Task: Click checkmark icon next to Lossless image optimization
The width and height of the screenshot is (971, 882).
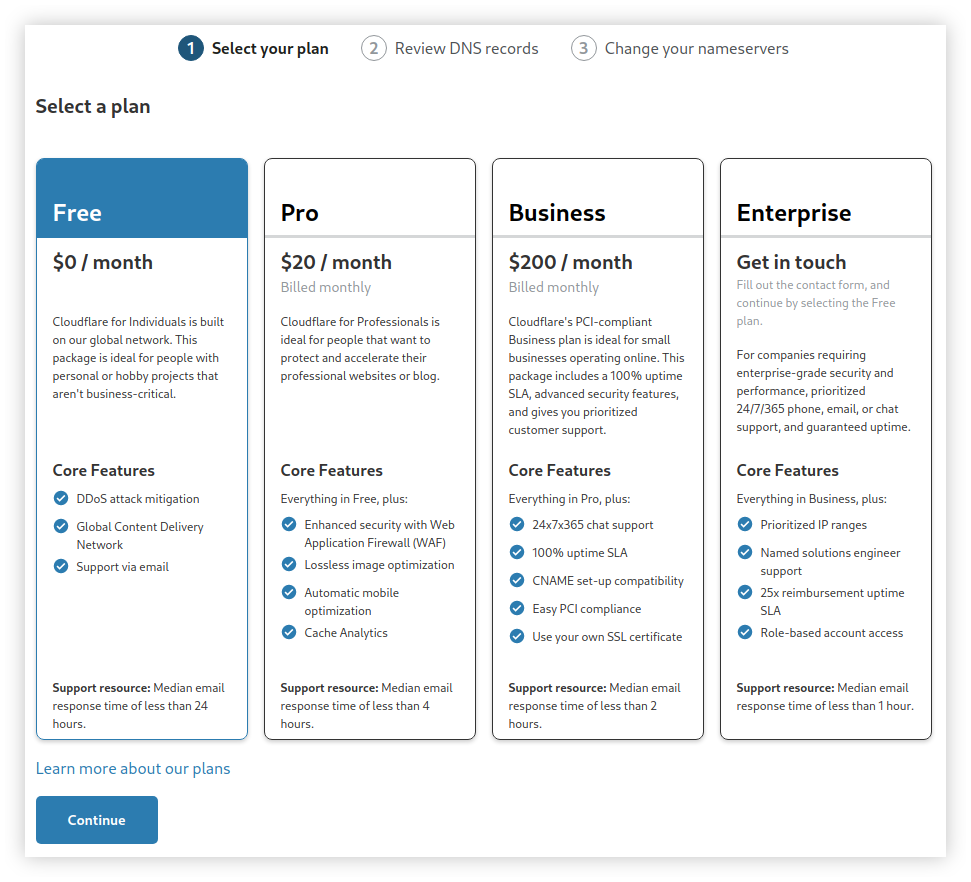Action: (x=289, y=564)
